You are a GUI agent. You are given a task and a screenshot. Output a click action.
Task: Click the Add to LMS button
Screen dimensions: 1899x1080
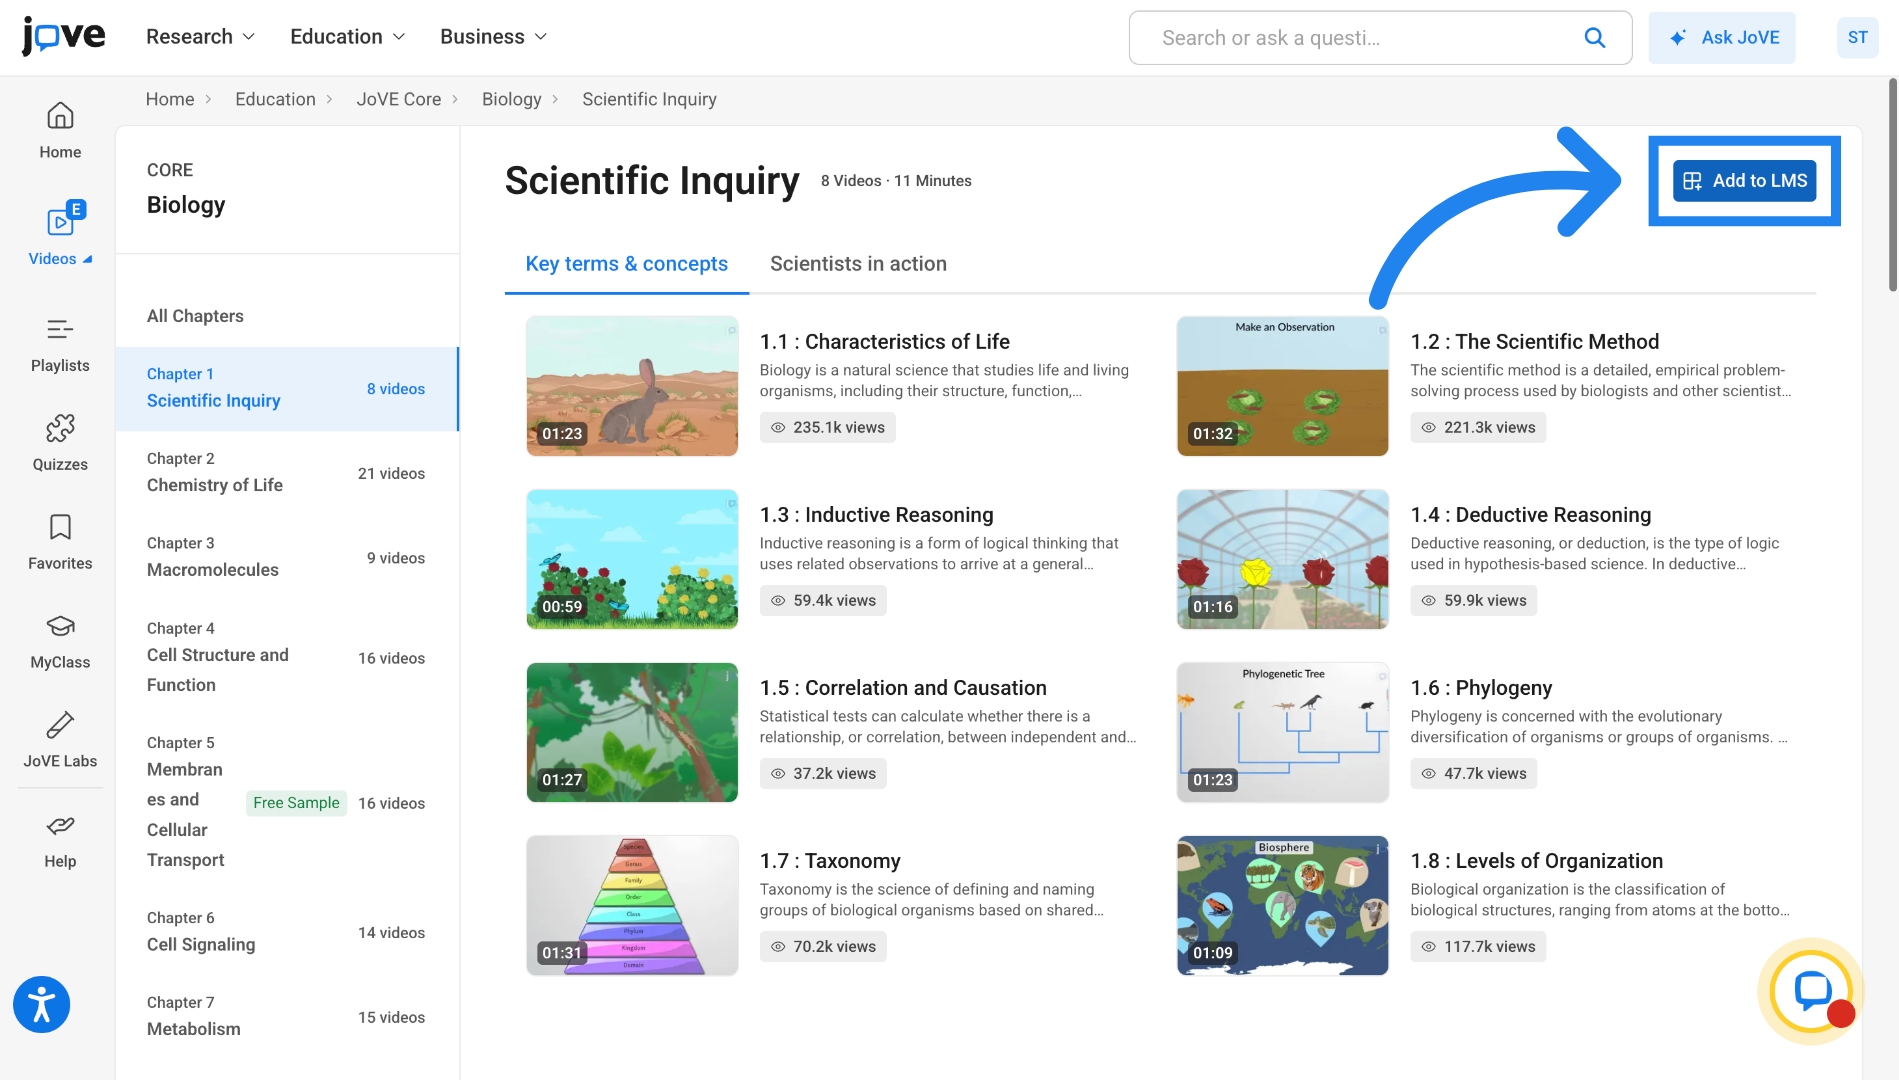pos(1744,181)
